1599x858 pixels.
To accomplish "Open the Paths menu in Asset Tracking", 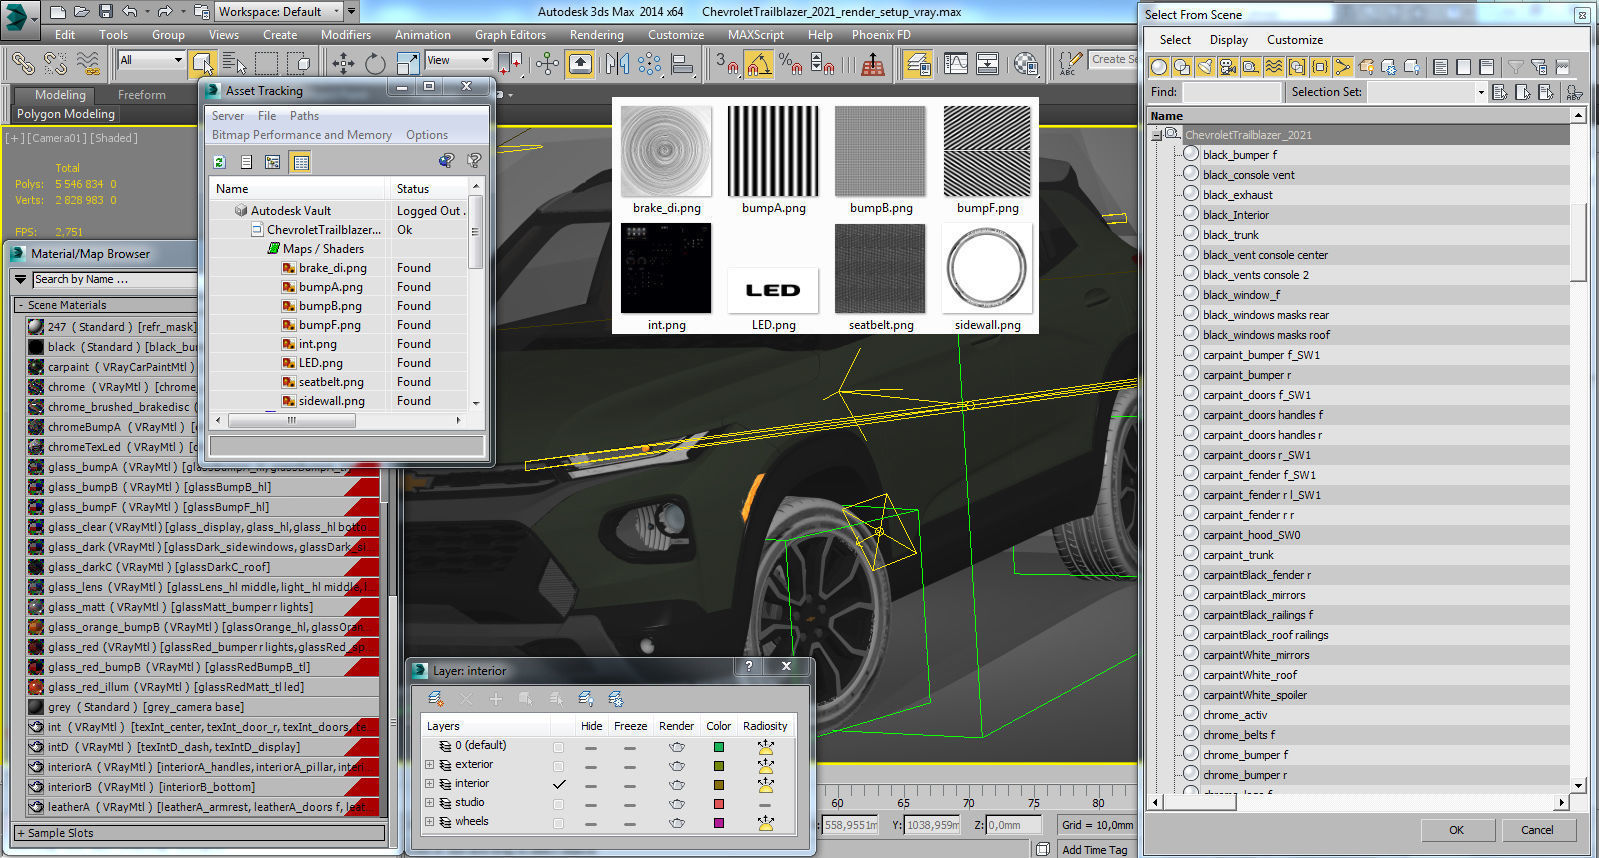I will click(x=304, y=116).
